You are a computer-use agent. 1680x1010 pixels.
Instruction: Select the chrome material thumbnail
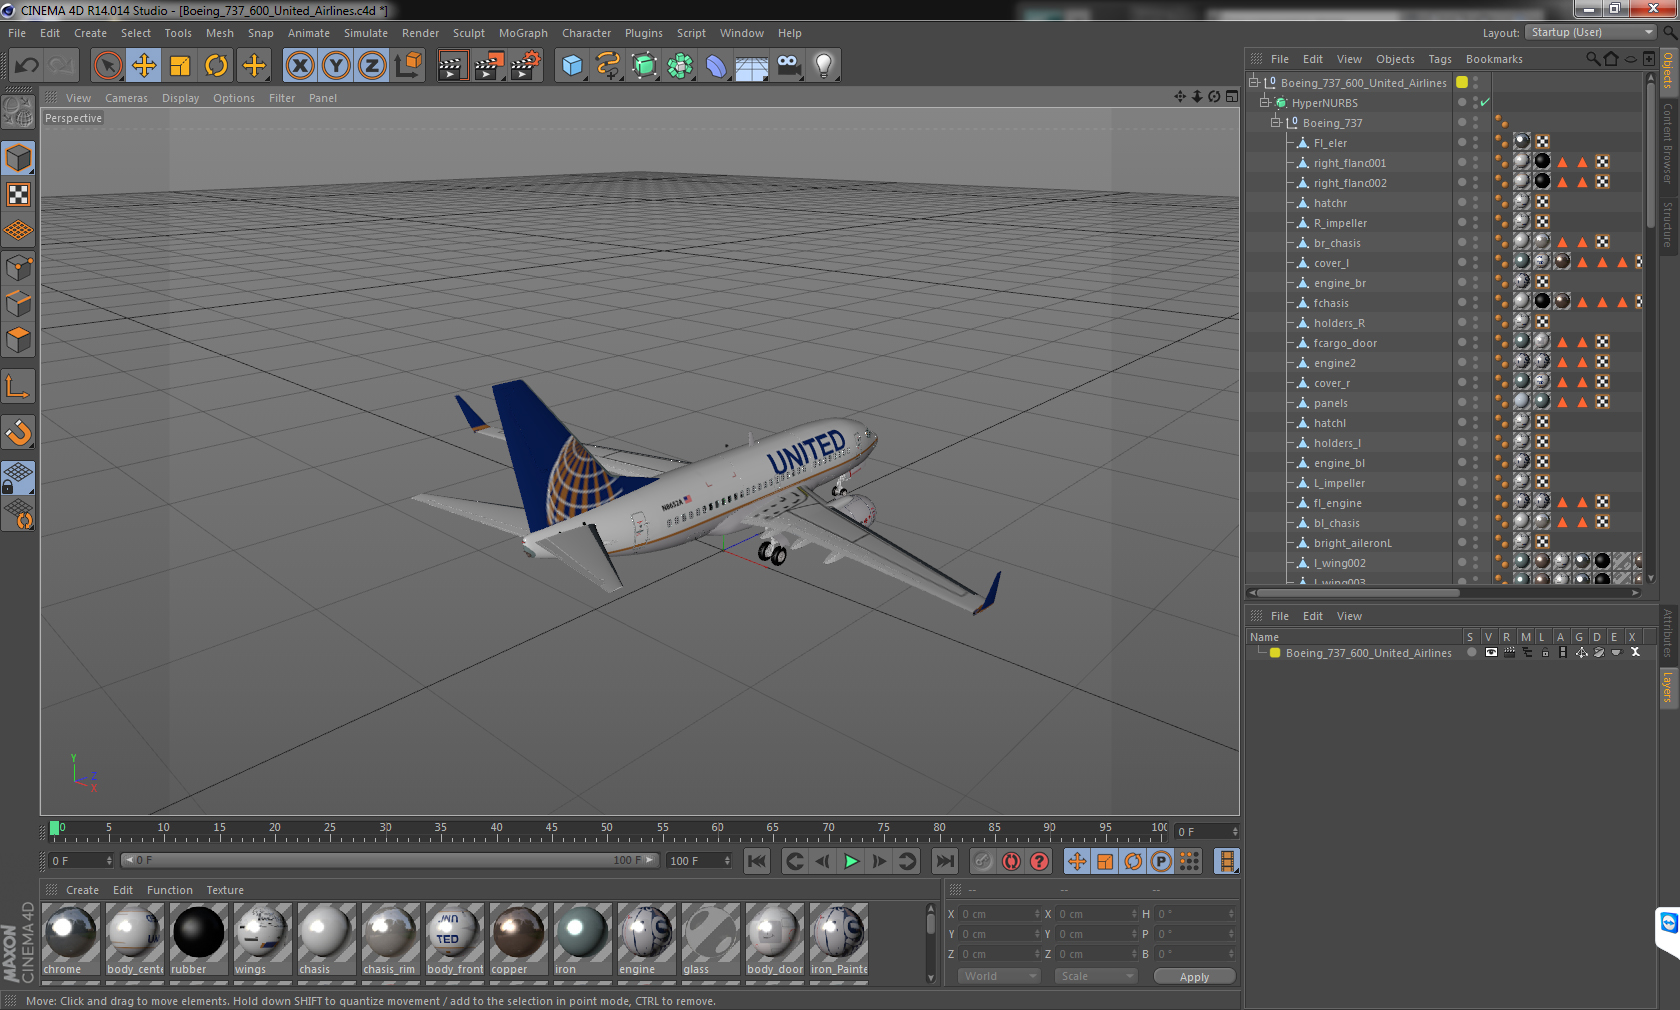pyautogui.click(x=71, y=939)
